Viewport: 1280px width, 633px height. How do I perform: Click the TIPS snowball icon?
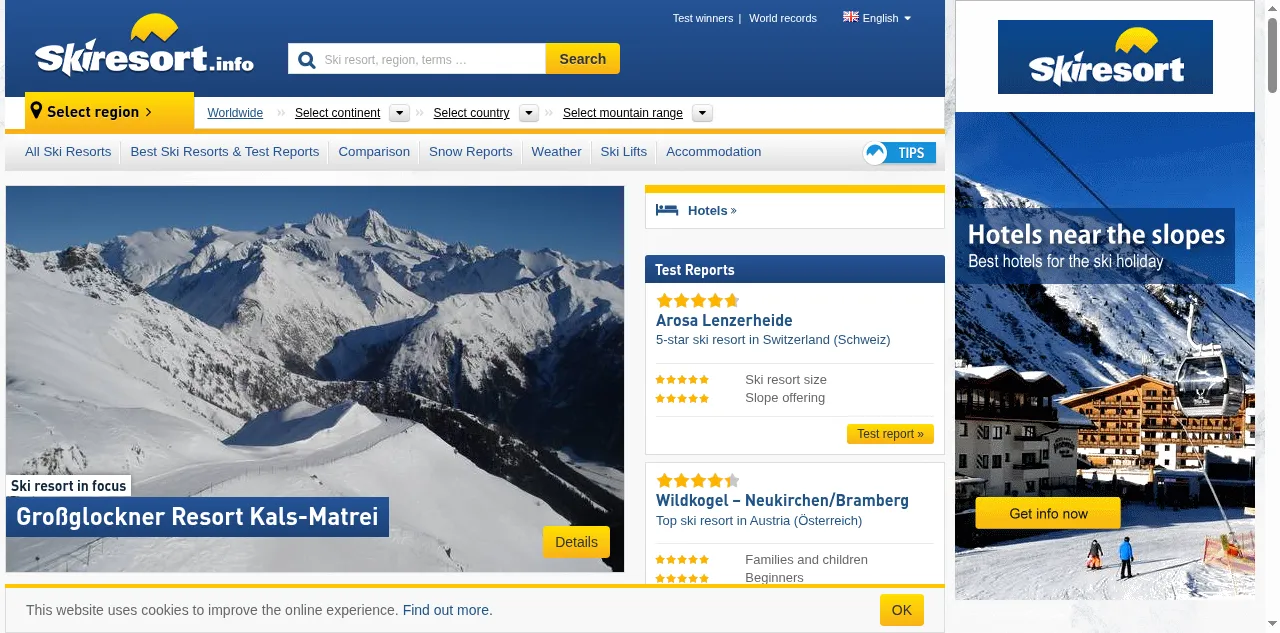876,153
